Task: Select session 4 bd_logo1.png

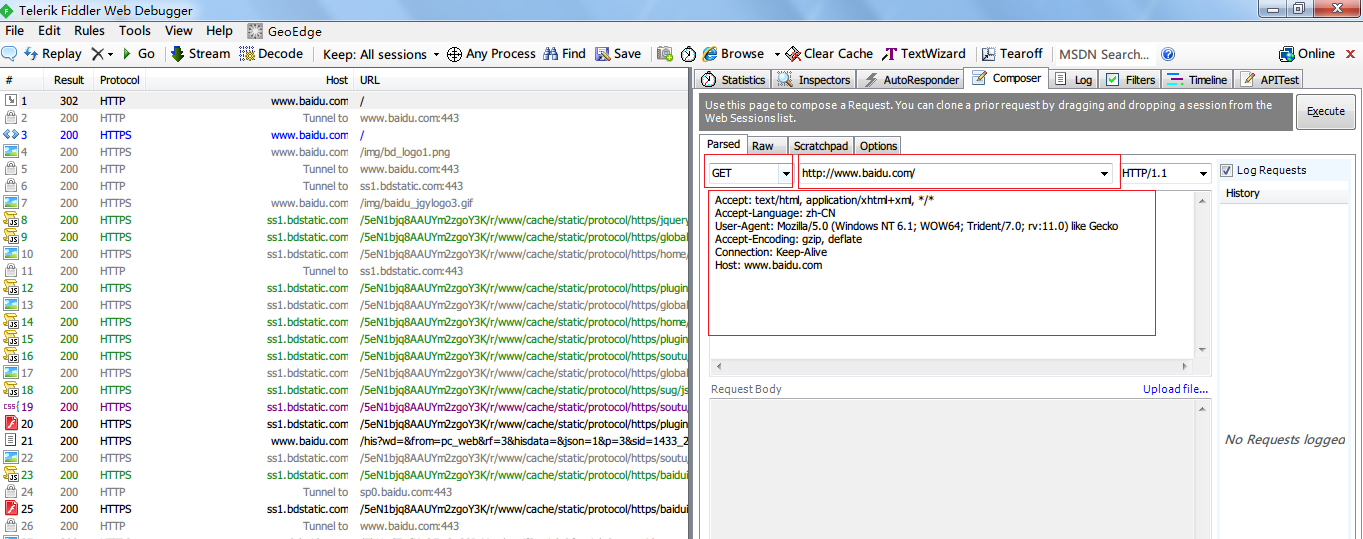Action: (344, 152)
